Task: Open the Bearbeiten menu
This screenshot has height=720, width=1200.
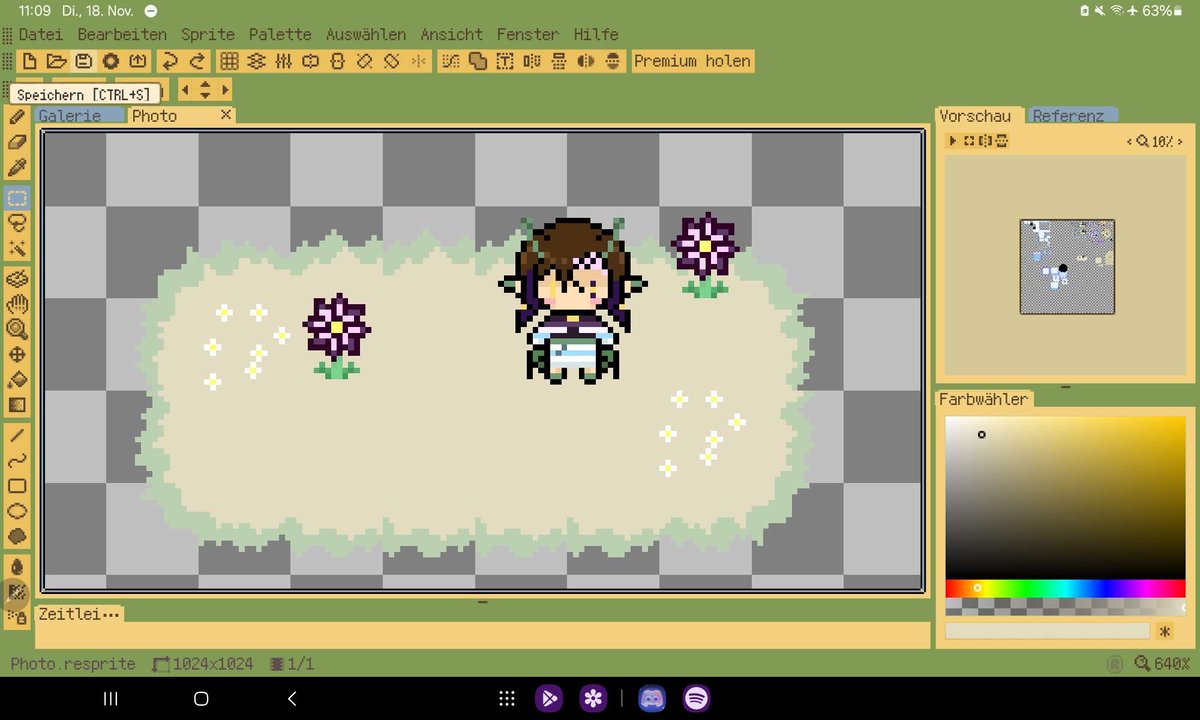Action: tap(122, 34)
